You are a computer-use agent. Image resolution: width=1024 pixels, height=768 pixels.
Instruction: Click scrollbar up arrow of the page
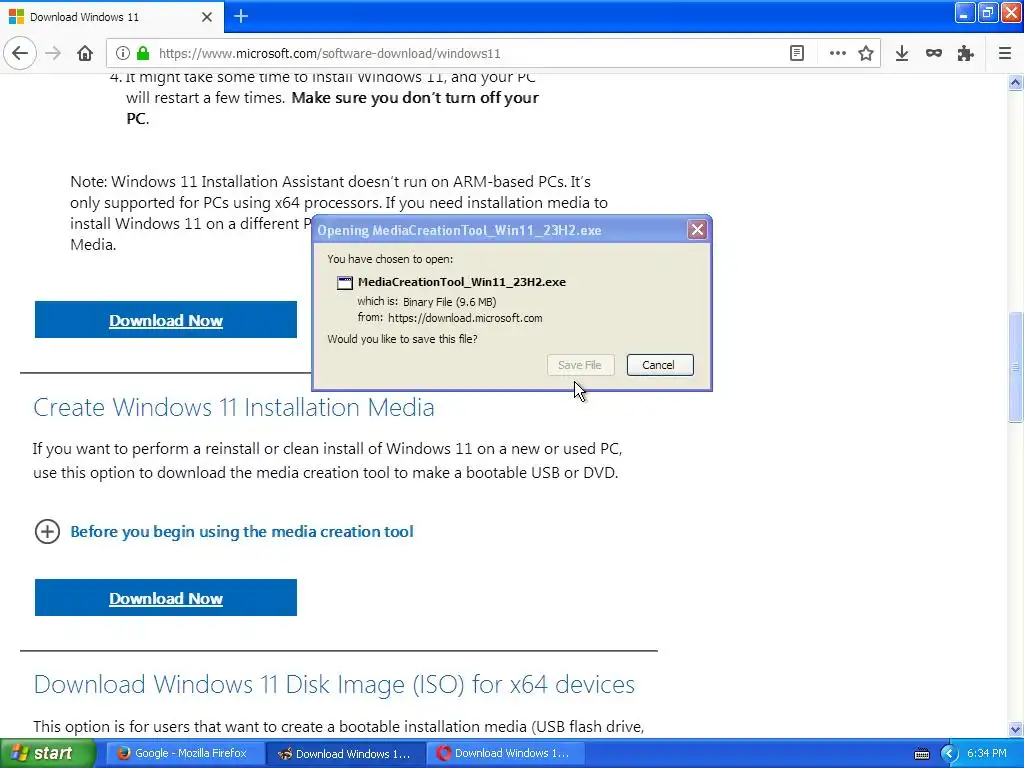[x=1016, y=83]
